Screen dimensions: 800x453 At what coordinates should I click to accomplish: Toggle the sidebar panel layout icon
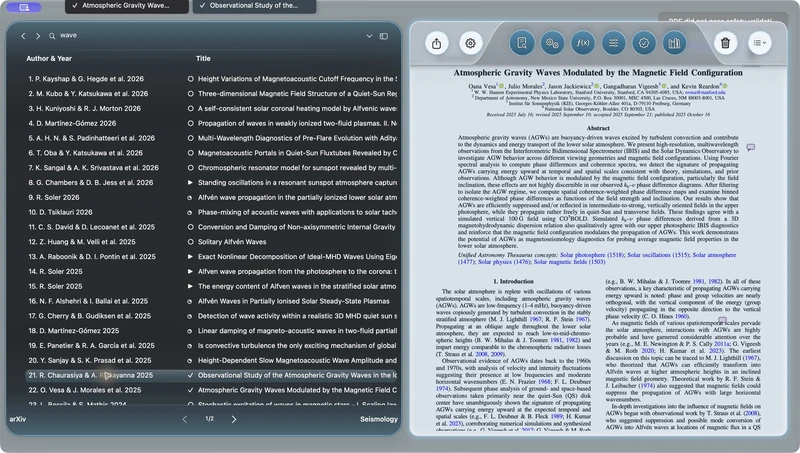[384, 36]
